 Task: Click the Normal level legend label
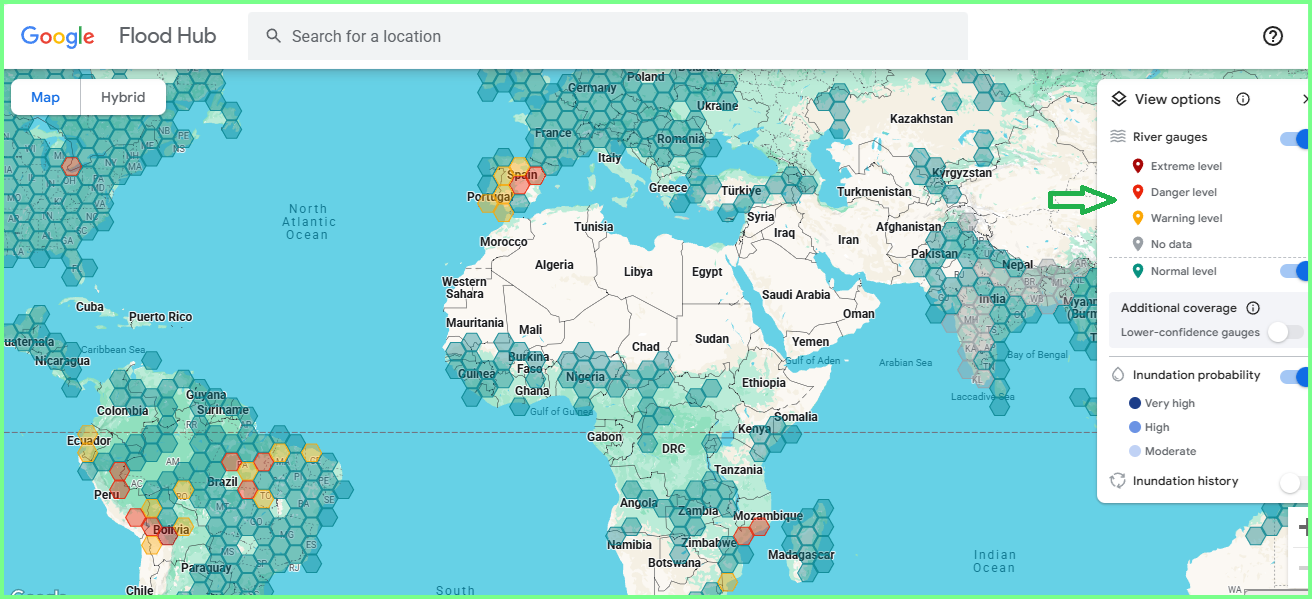(x=1184, y=271)
